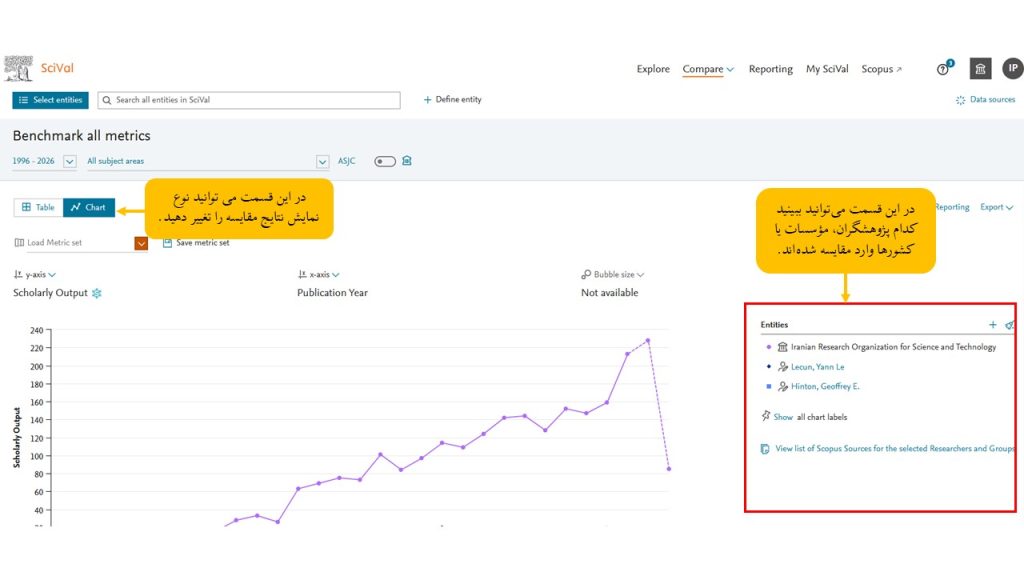This screenshot has width=1024, height=576.
Task: Open the Explore menu
Action: coord(653,69)
